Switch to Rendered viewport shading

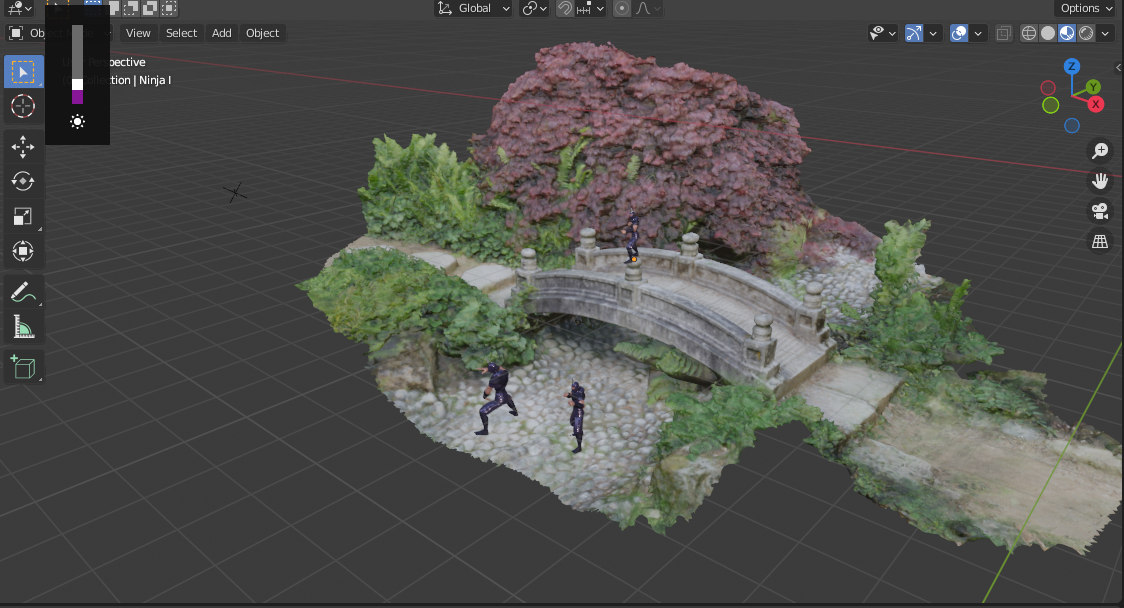(1086, 33)
